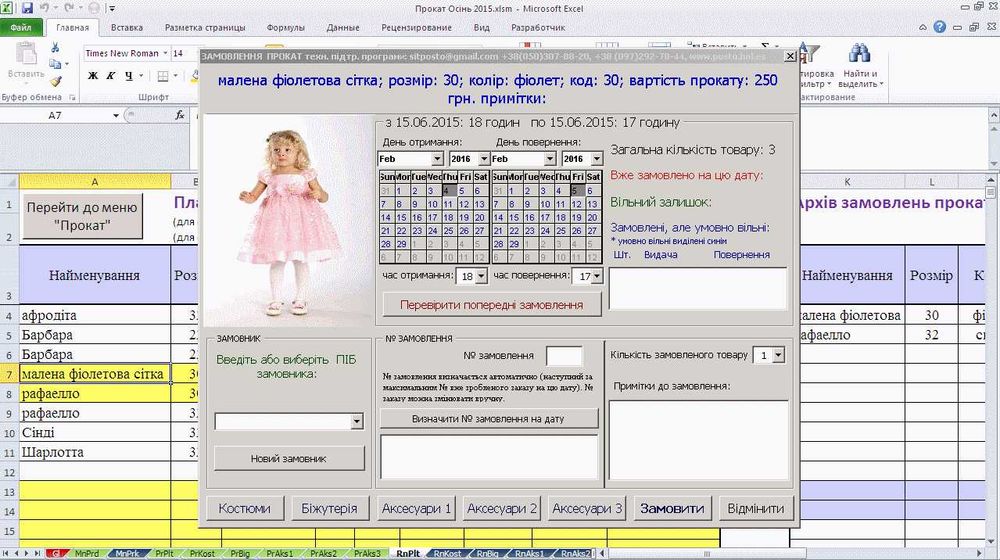Switch to Разметка страницы tab

[205, 27]
